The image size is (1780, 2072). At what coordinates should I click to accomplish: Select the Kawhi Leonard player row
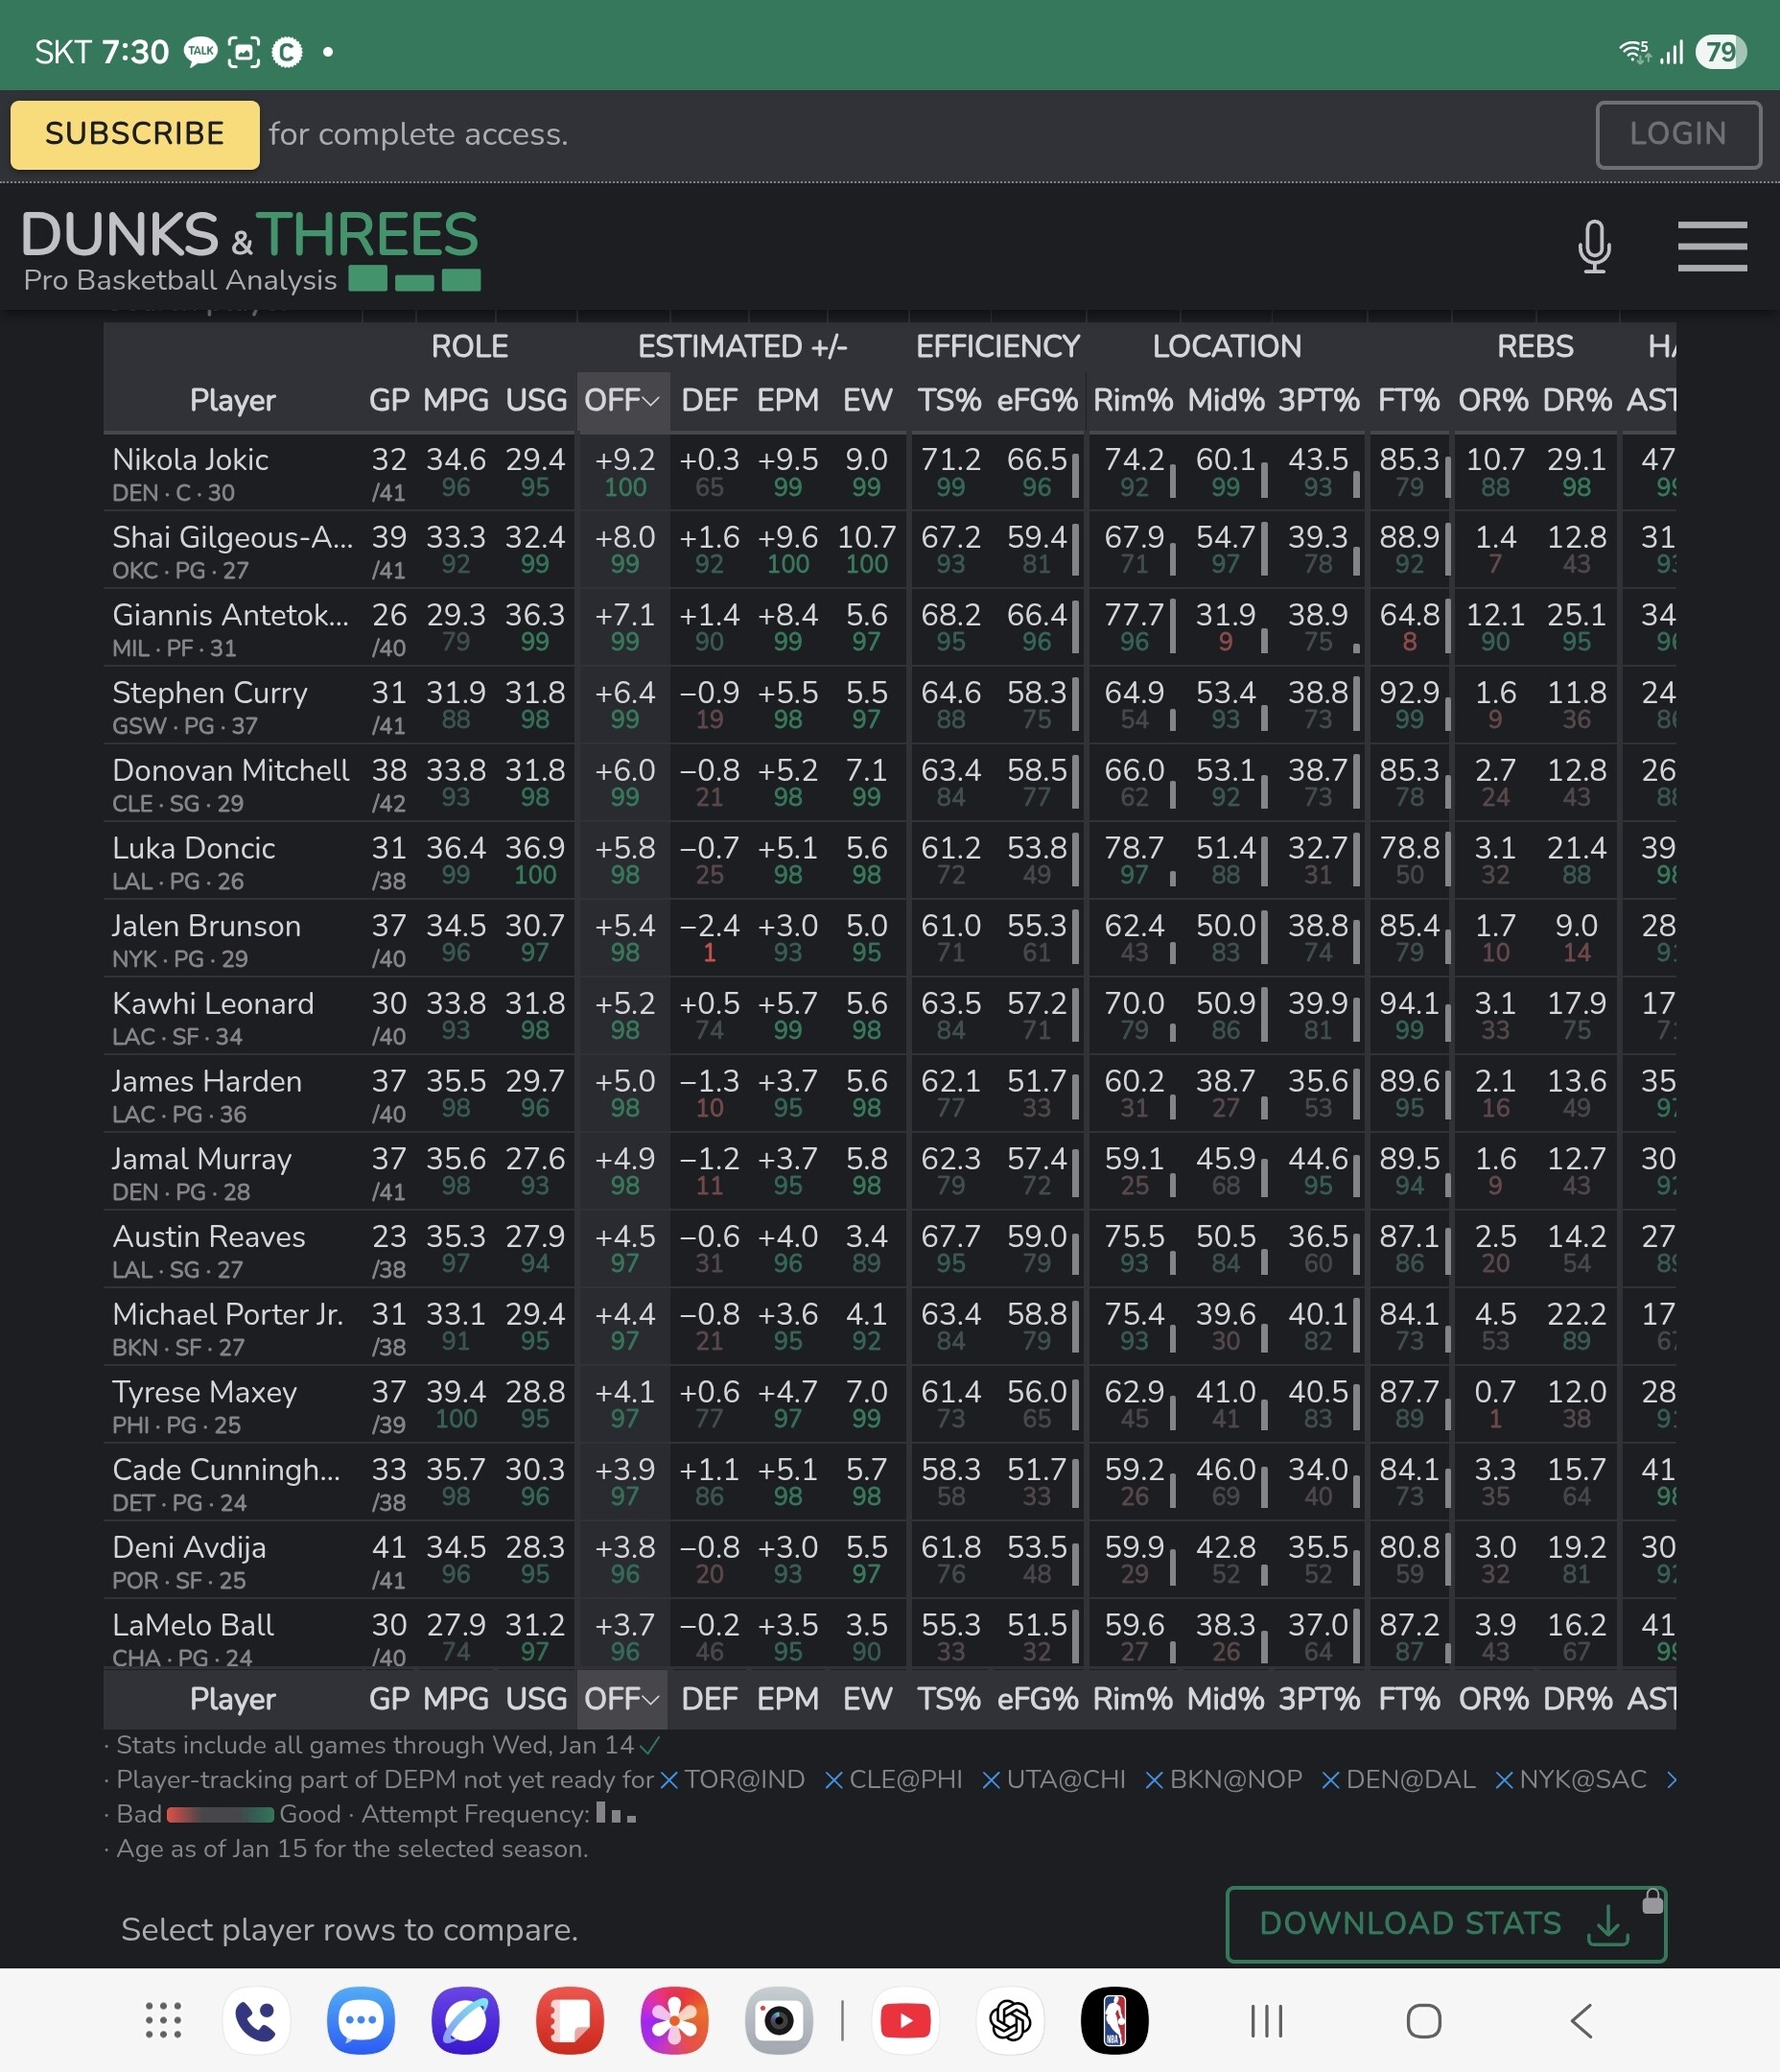tap(890, 1017)
